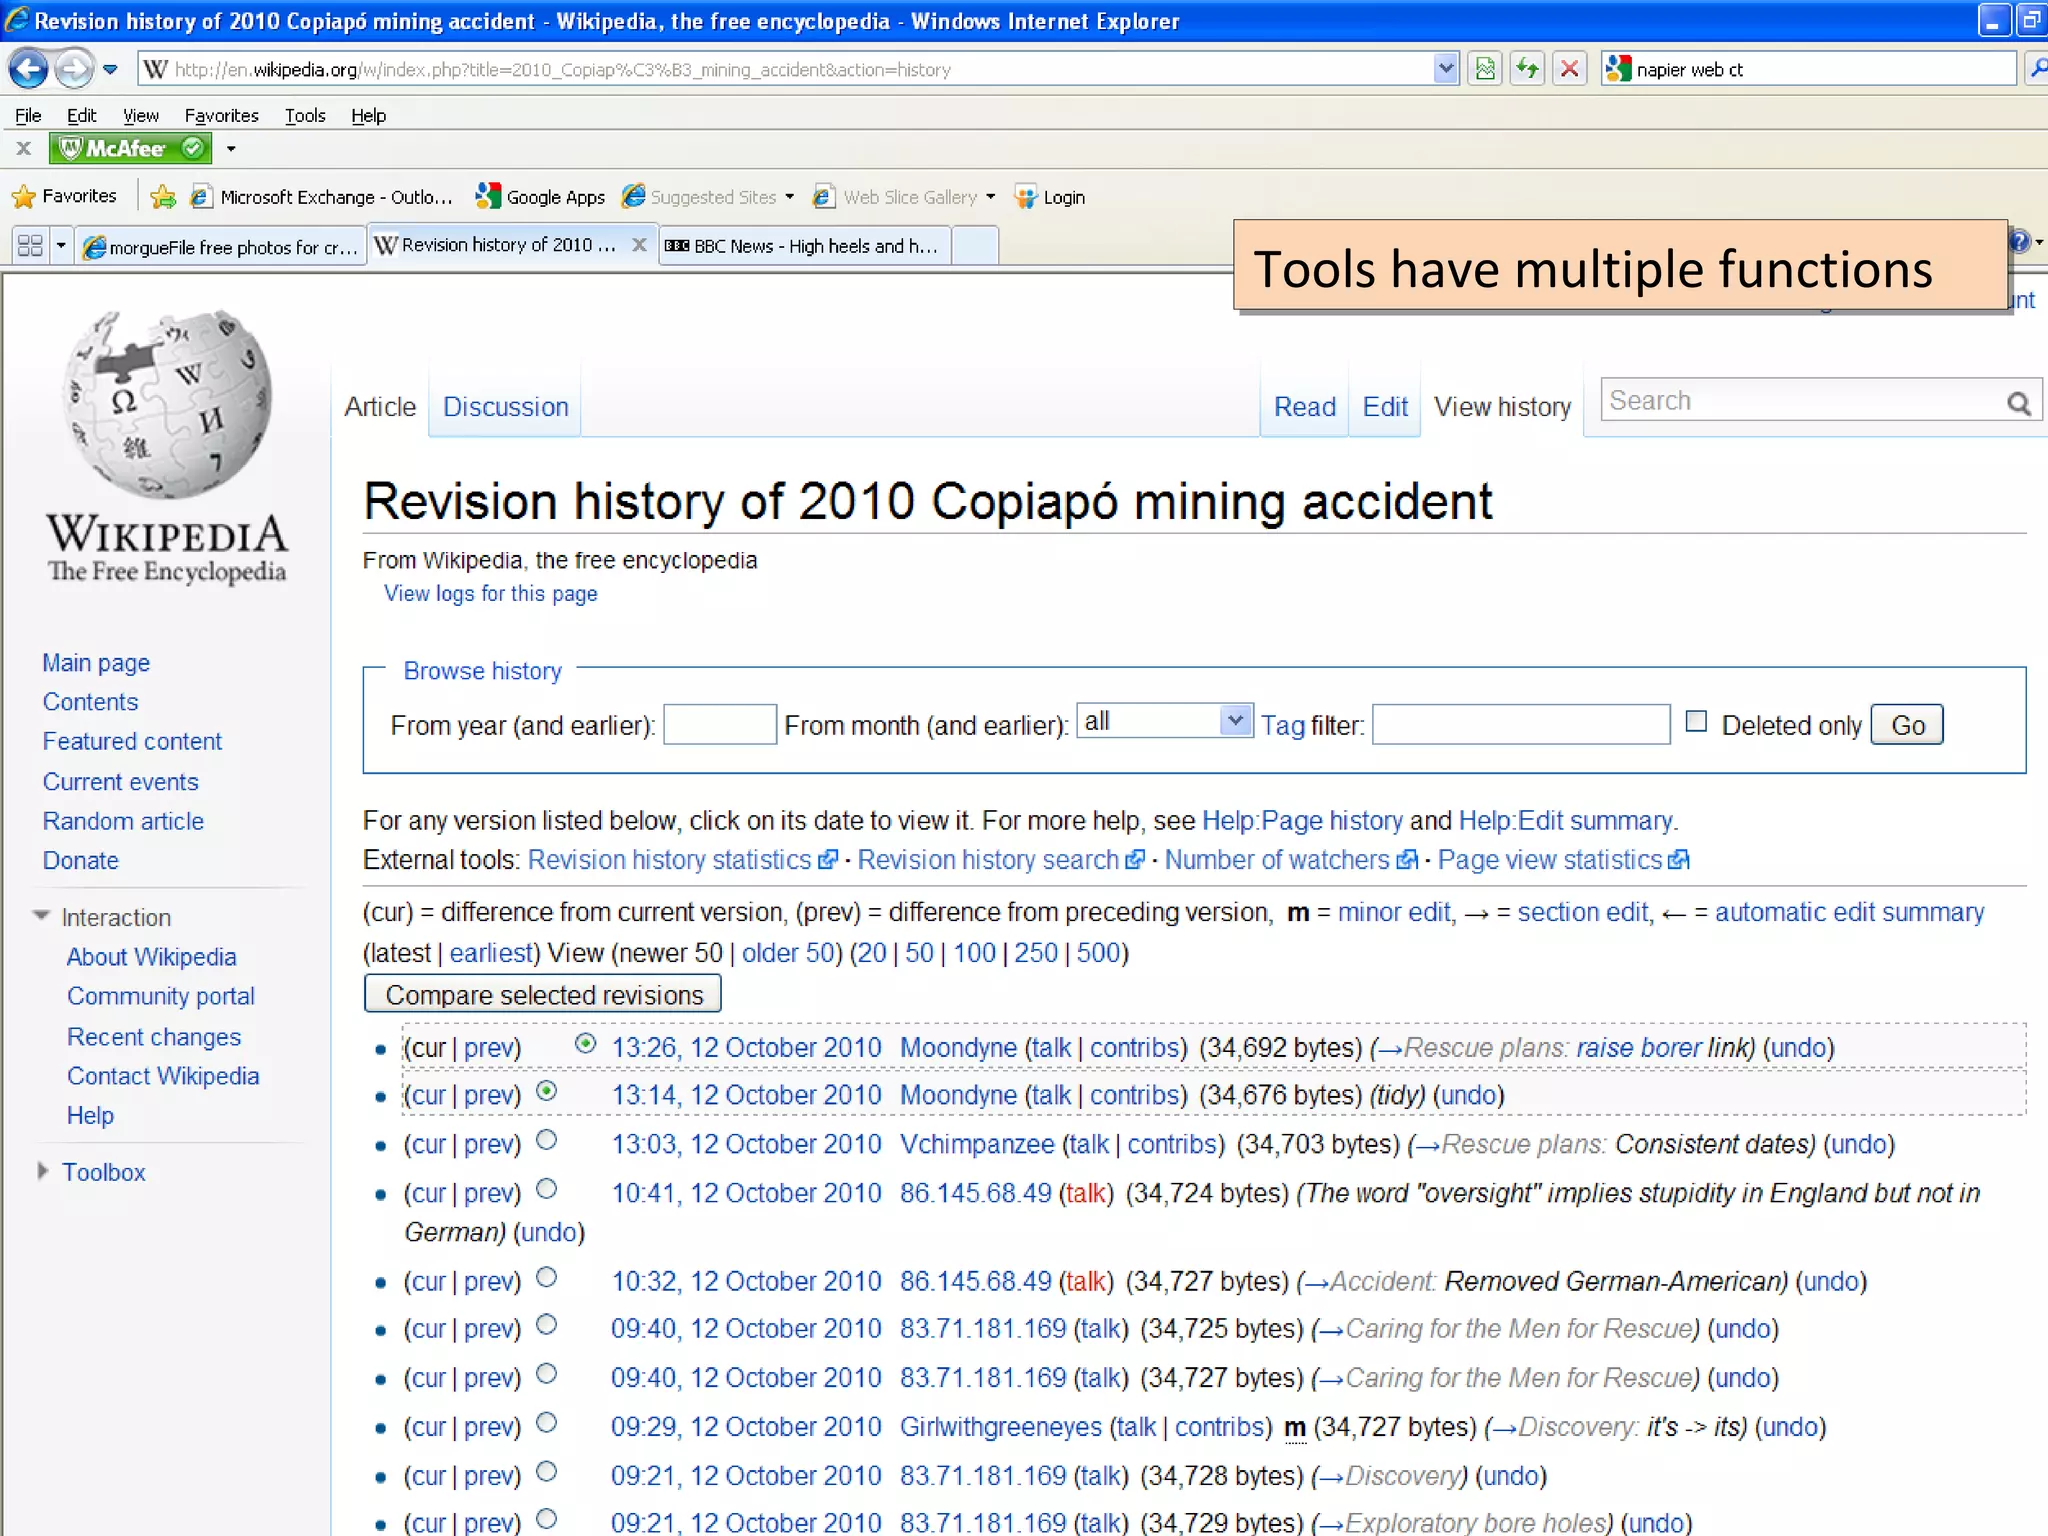Open the Favorites menu
The image size is (2048, 1536).
[x=221, y=115]
